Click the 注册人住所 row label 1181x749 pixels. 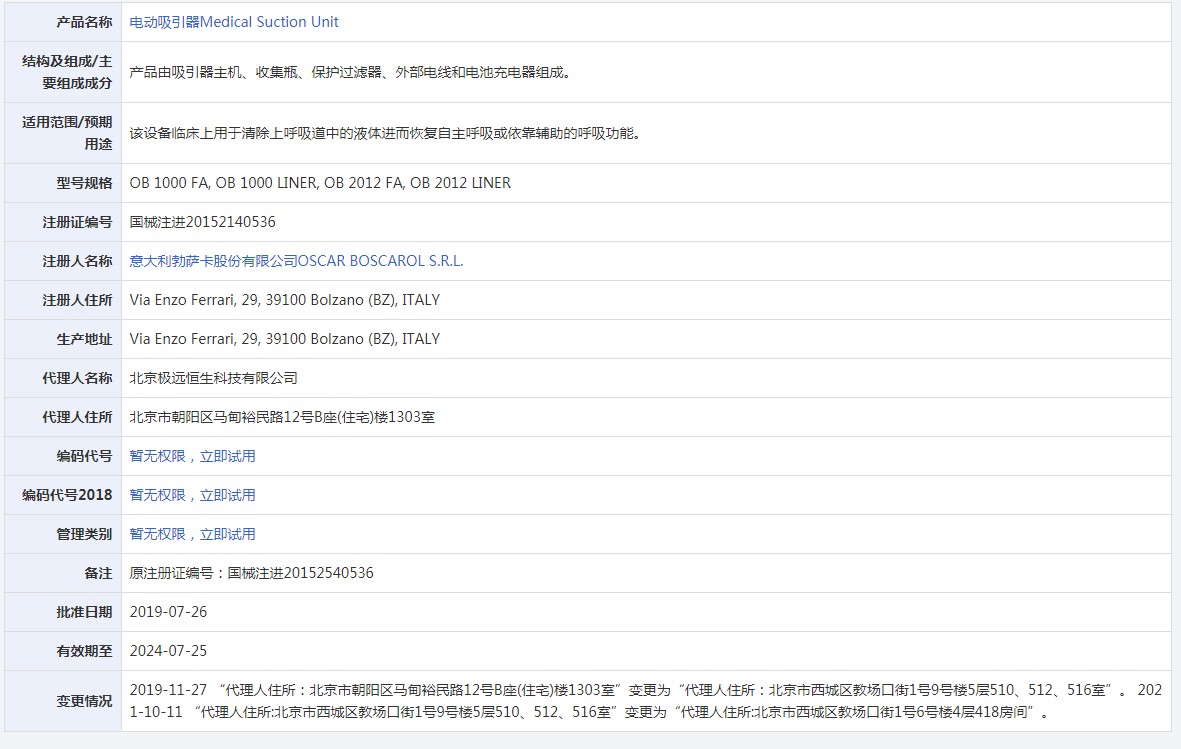pos(78,300)
